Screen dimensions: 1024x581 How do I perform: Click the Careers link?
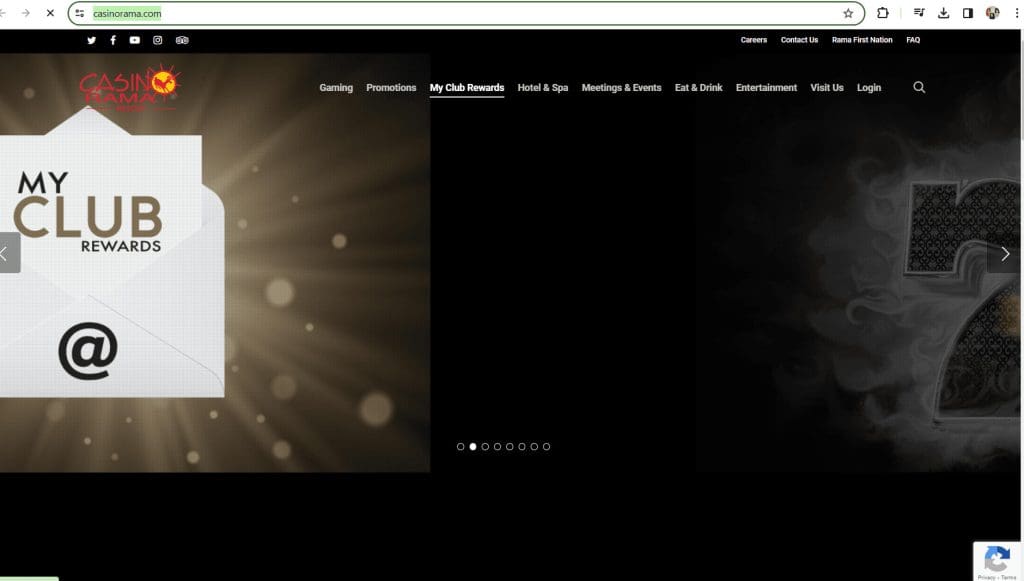click(x=753, y=40)
